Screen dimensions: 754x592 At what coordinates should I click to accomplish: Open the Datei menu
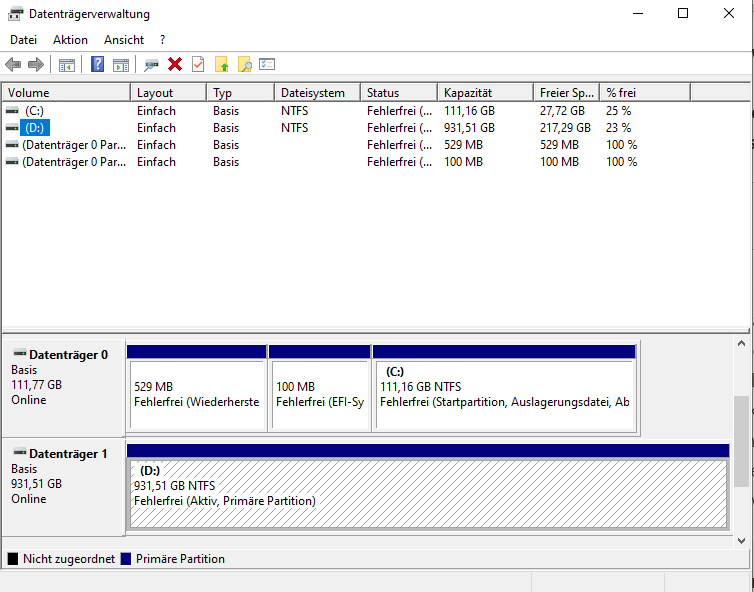23,40
